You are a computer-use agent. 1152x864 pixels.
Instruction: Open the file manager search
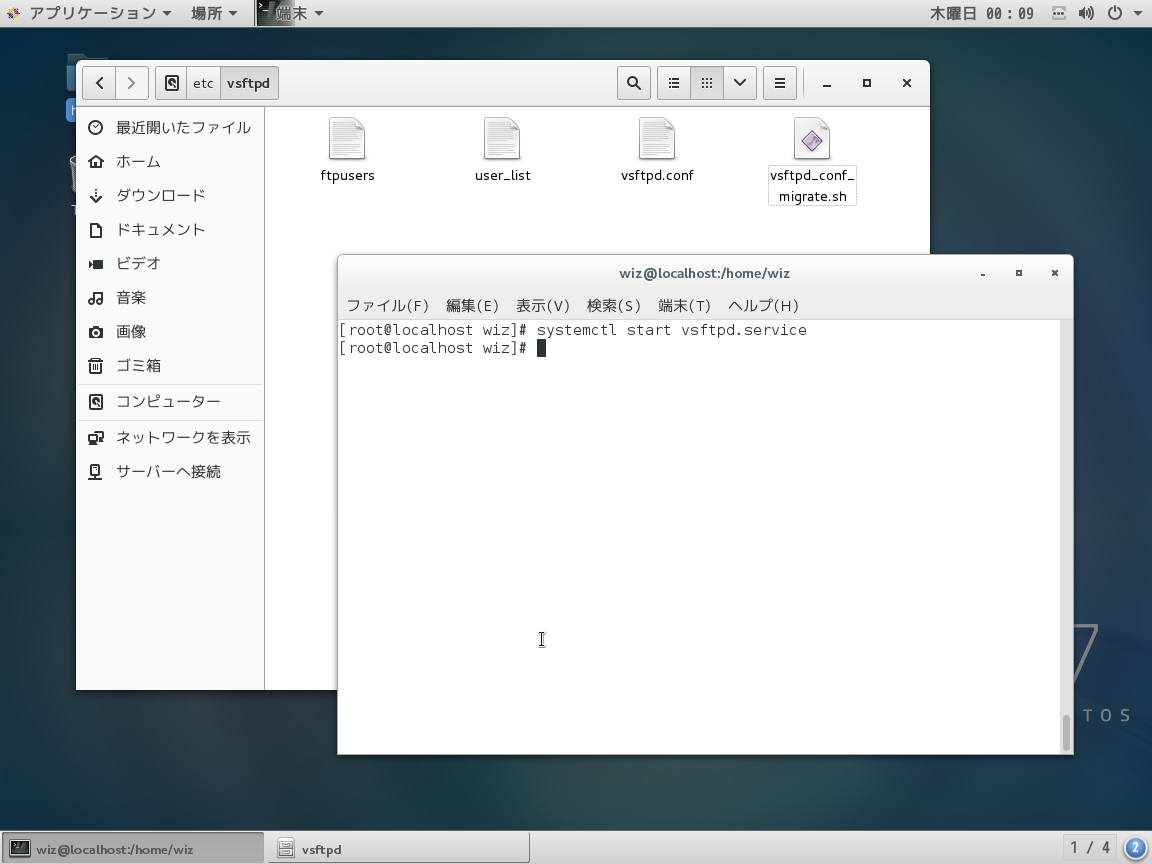coord(633,83)
